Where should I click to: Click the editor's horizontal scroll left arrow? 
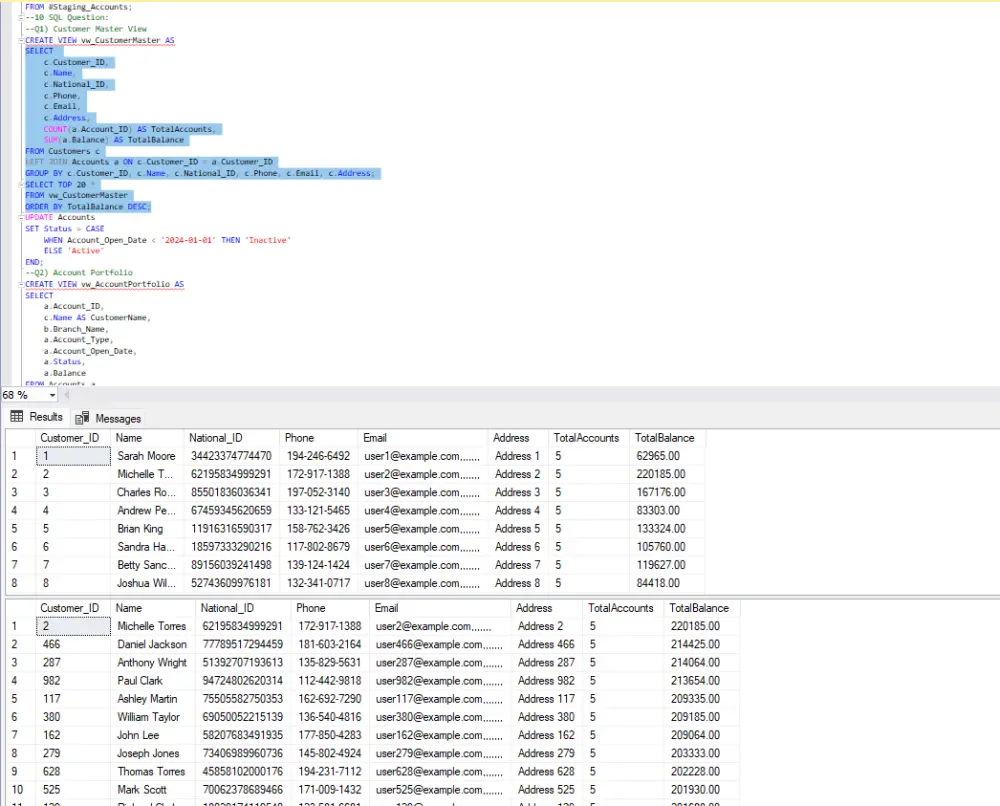pyautogui.click(x=66, y=395)
